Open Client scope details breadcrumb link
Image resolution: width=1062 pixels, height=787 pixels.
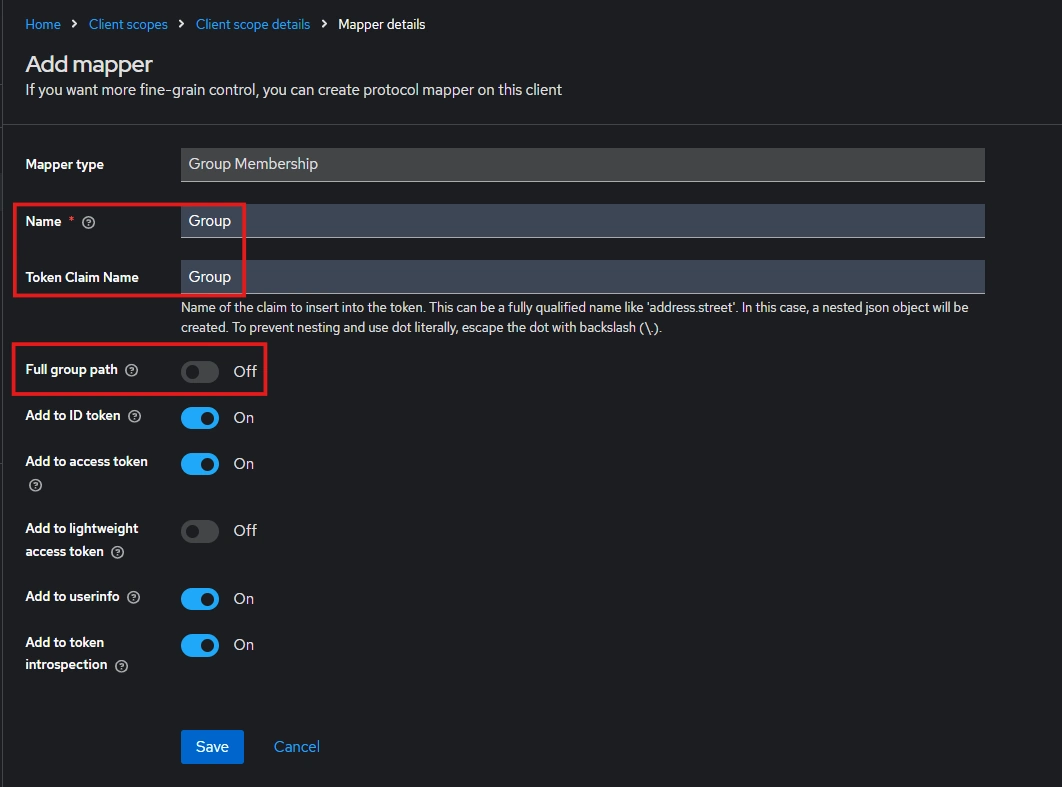pyautogui.click(x=253, y=24)
